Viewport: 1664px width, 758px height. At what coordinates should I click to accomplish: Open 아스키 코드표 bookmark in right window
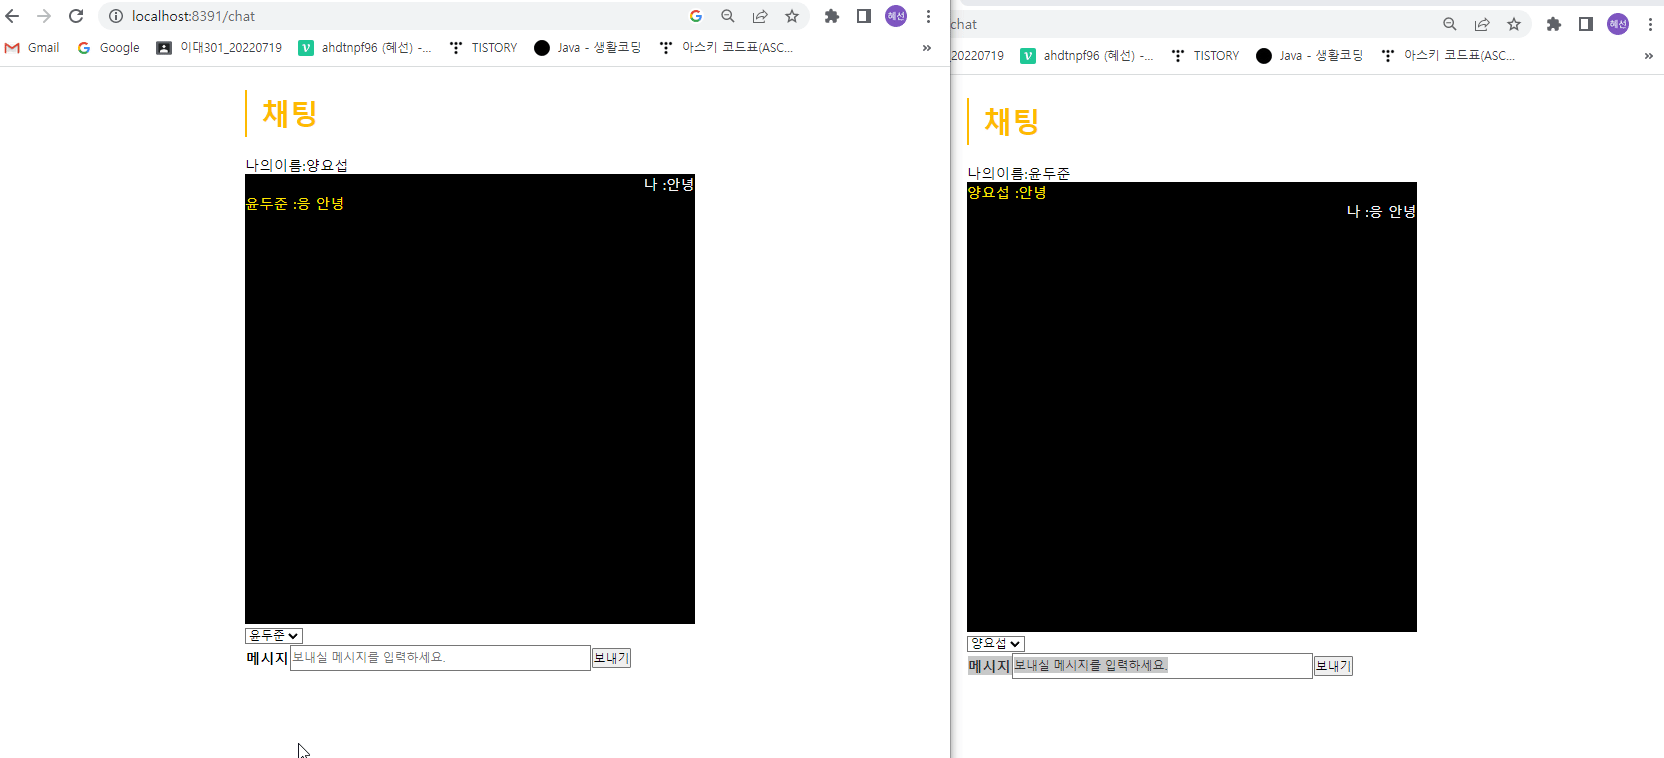pyautogui.click(x=1448, y=56)
